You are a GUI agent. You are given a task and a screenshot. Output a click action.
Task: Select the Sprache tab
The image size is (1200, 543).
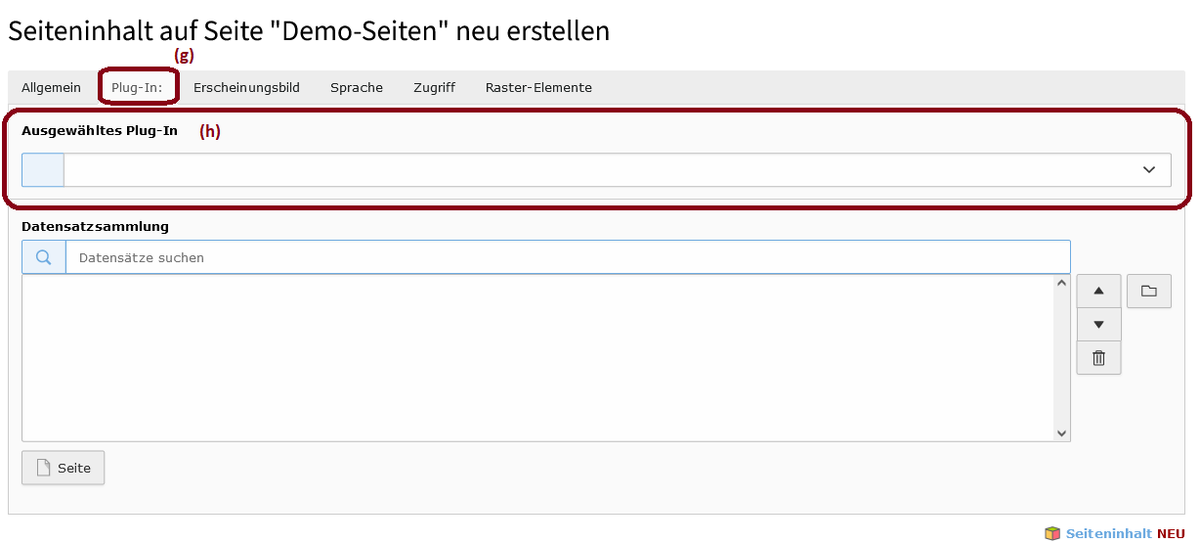pos(357,87)
